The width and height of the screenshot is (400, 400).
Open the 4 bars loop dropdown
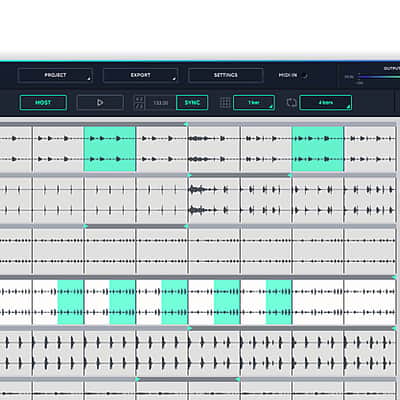[326, 103]
